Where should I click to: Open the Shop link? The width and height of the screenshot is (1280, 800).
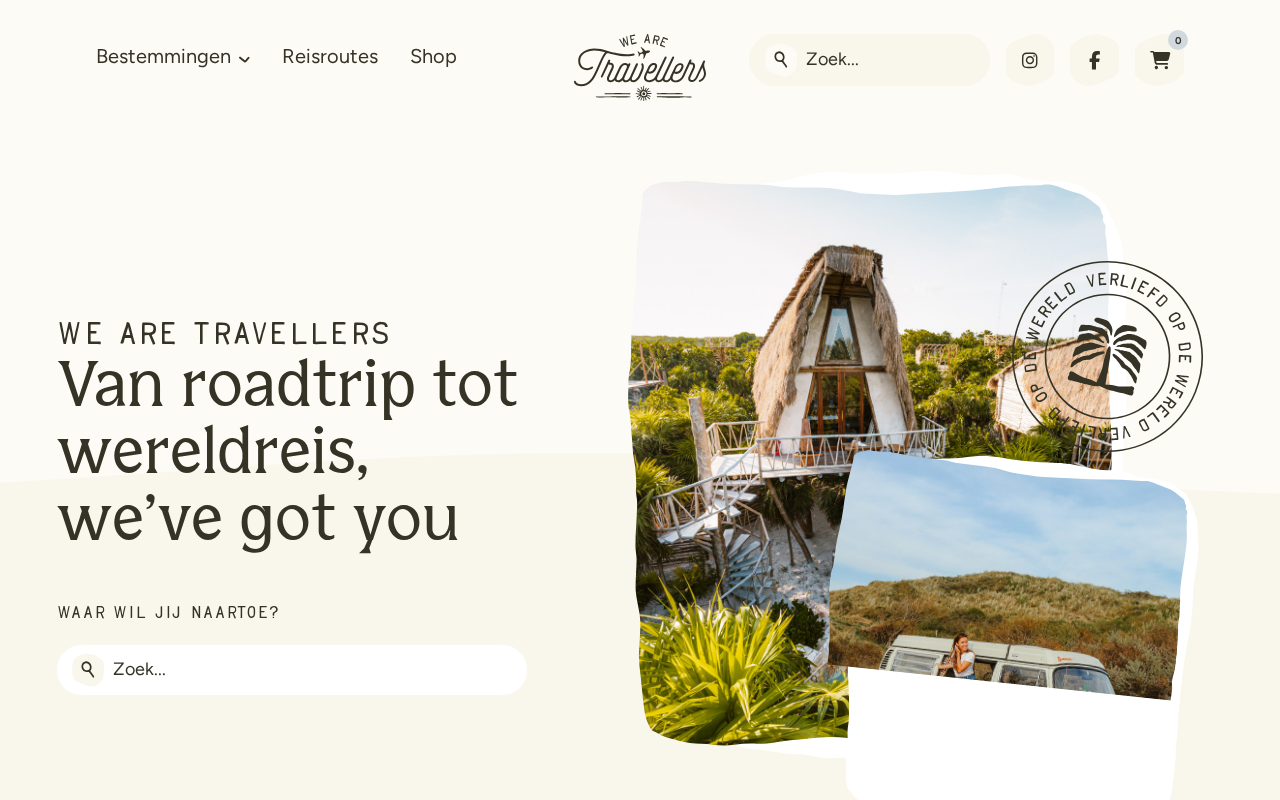pos(433,57)
